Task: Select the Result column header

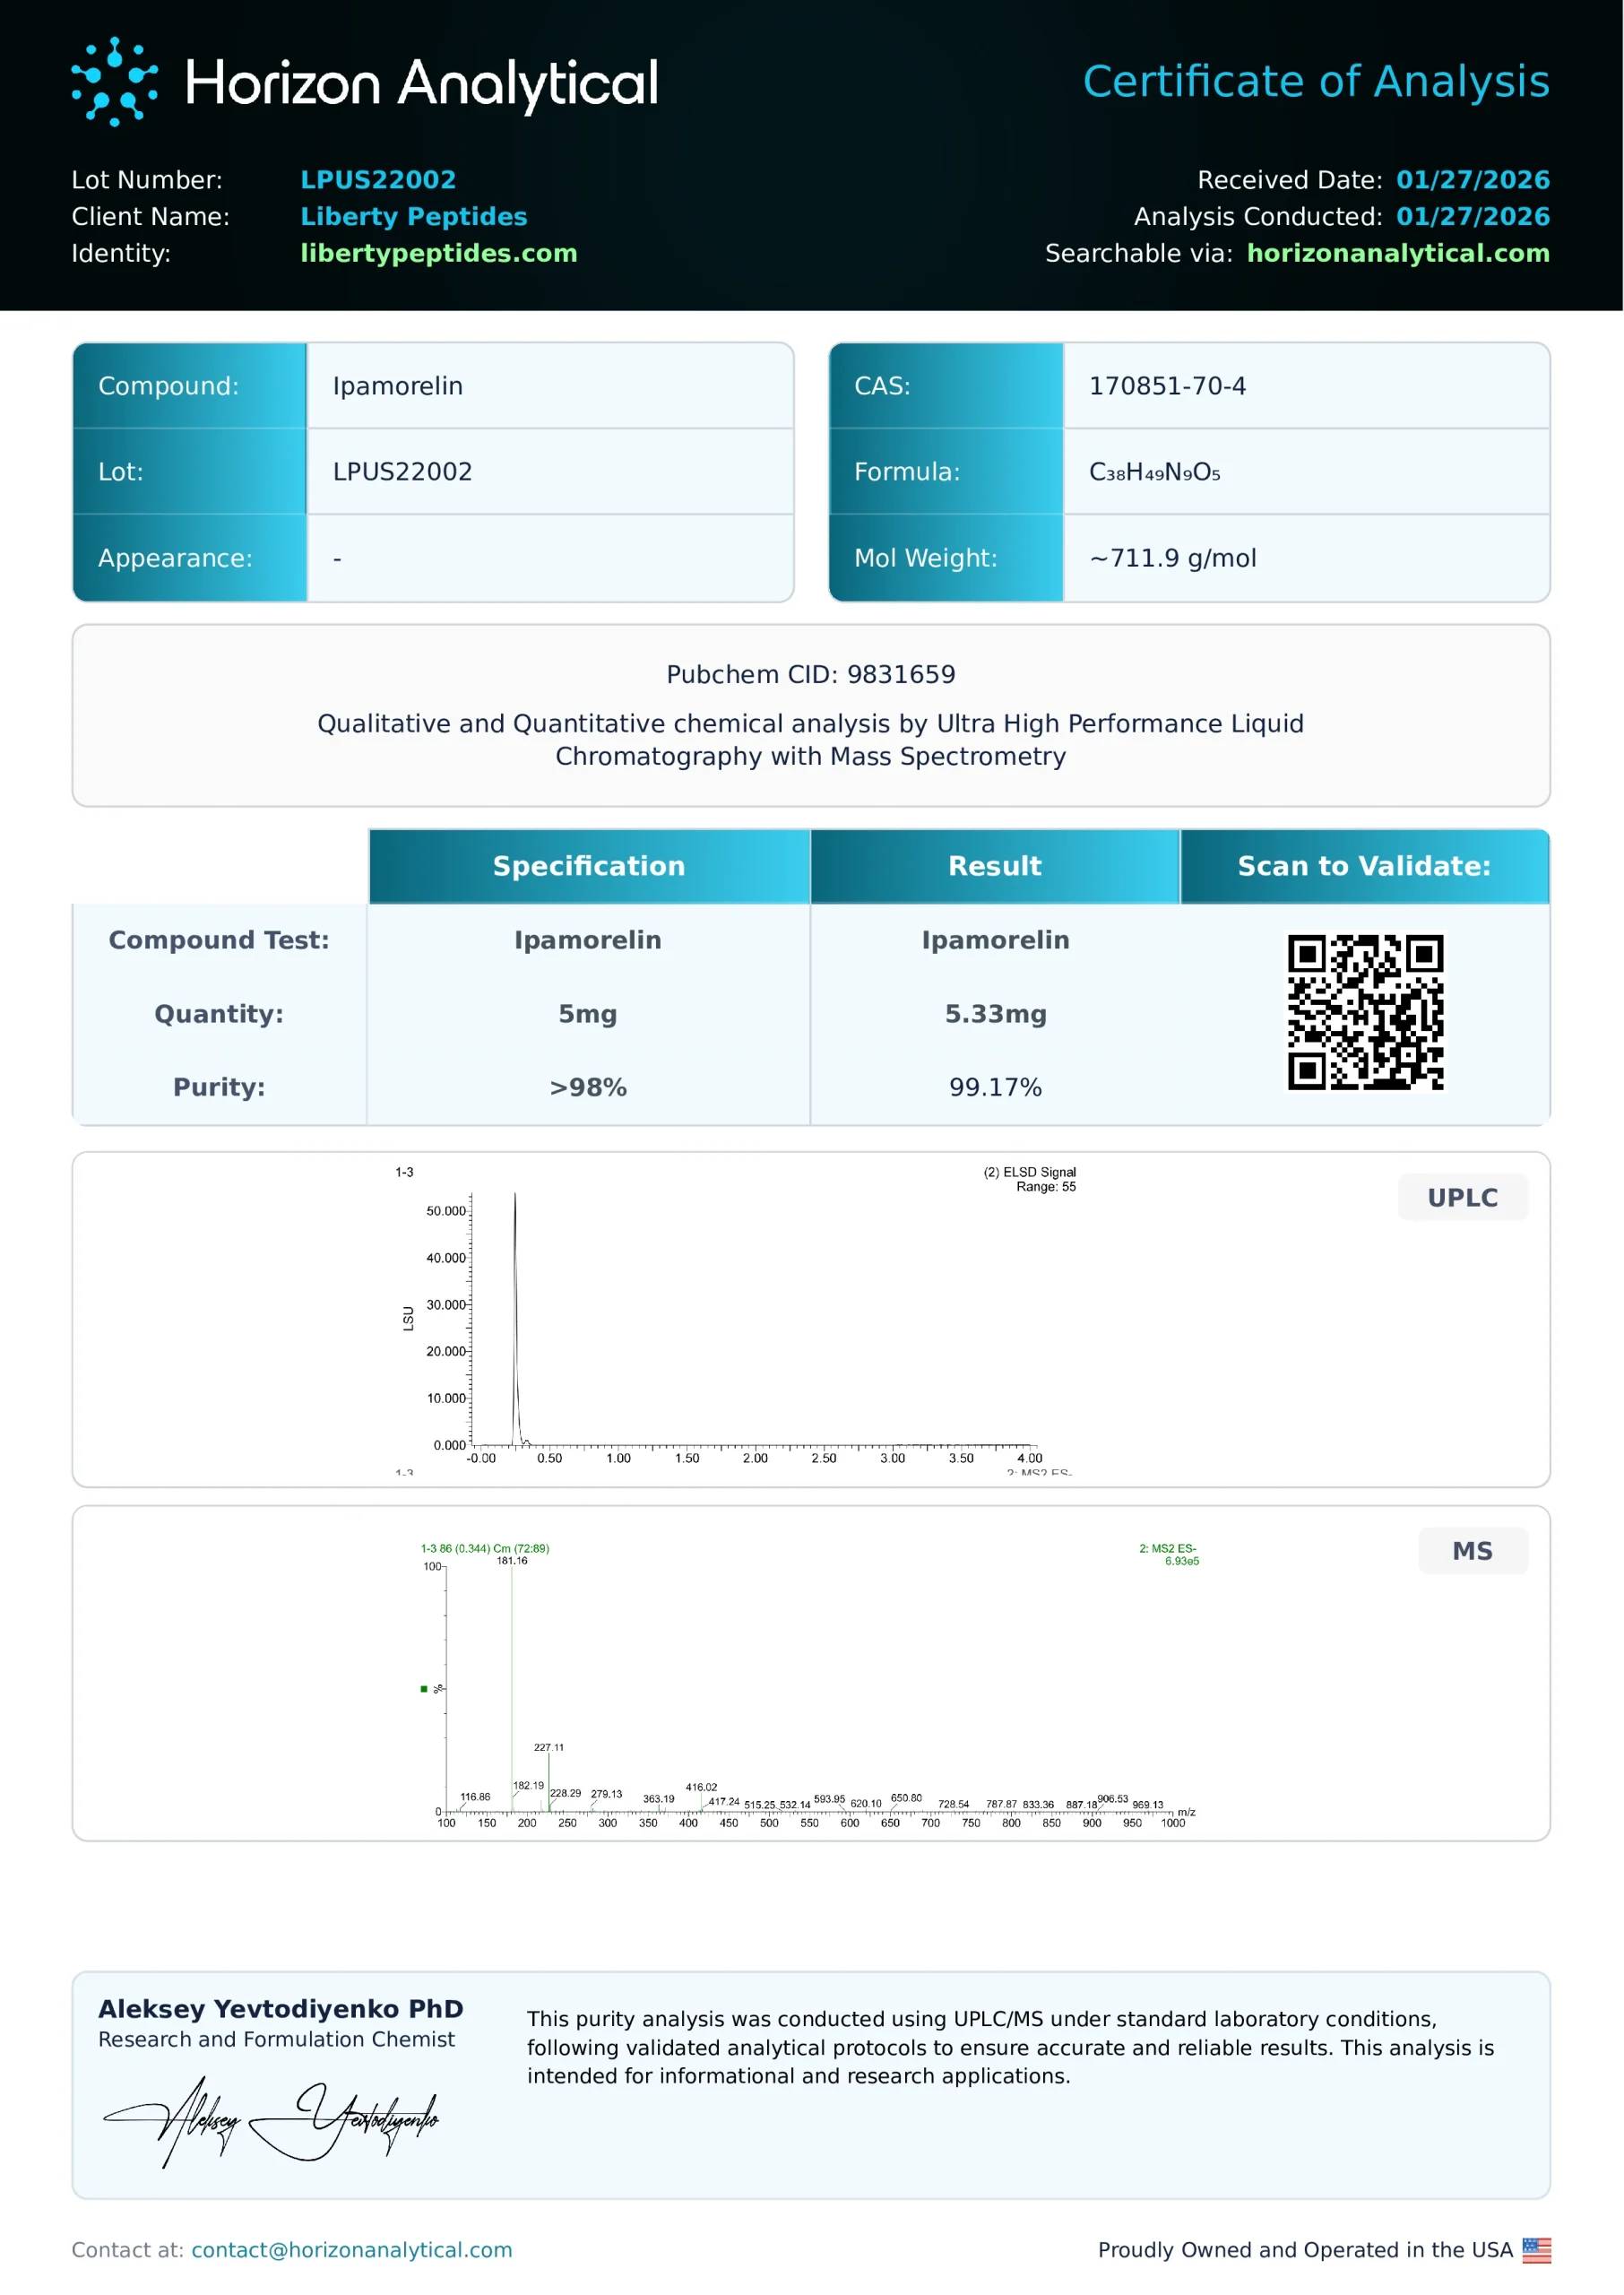Action: tap(994, 866)
